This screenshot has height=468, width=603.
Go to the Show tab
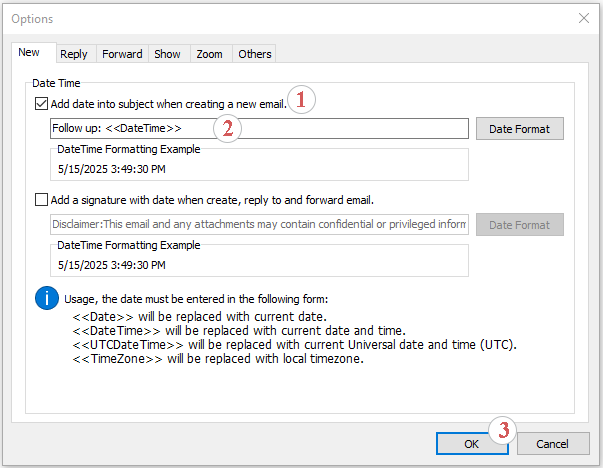pyautogui.click(x=167, y=54)
